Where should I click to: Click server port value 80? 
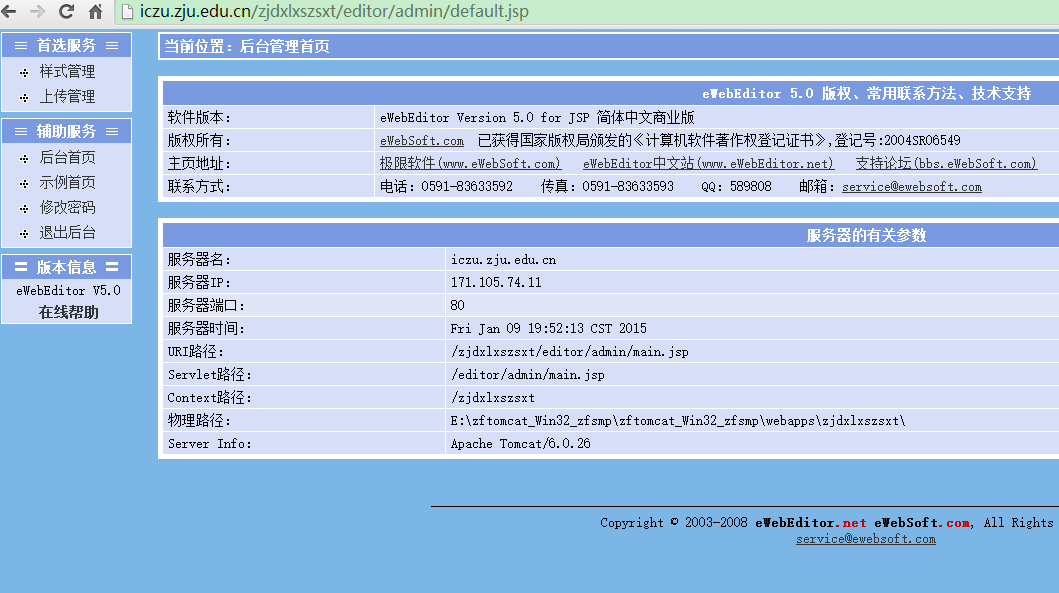[x=457, y=306]
